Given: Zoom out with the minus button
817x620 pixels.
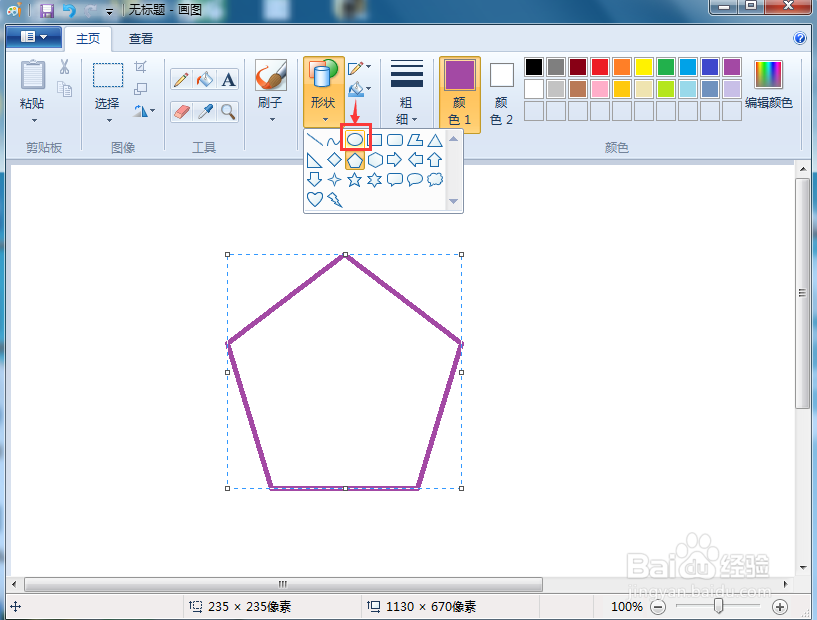Looking at the screenshot, I should tap(659, 606).
